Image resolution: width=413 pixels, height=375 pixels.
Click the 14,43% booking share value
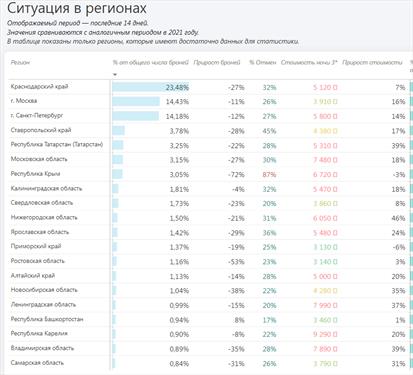pos(177,102)
